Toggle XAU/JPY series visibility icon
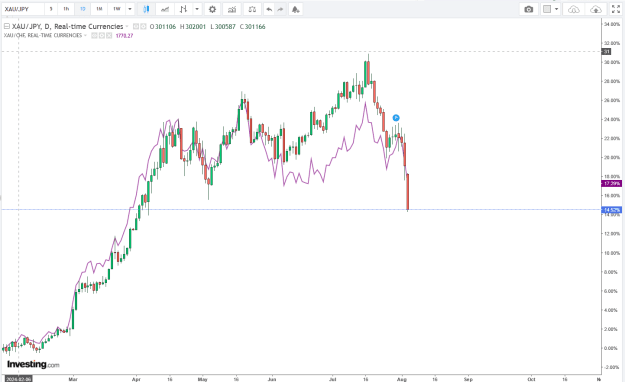The width and height of the screenshot is (625, 382). point(136,26)
